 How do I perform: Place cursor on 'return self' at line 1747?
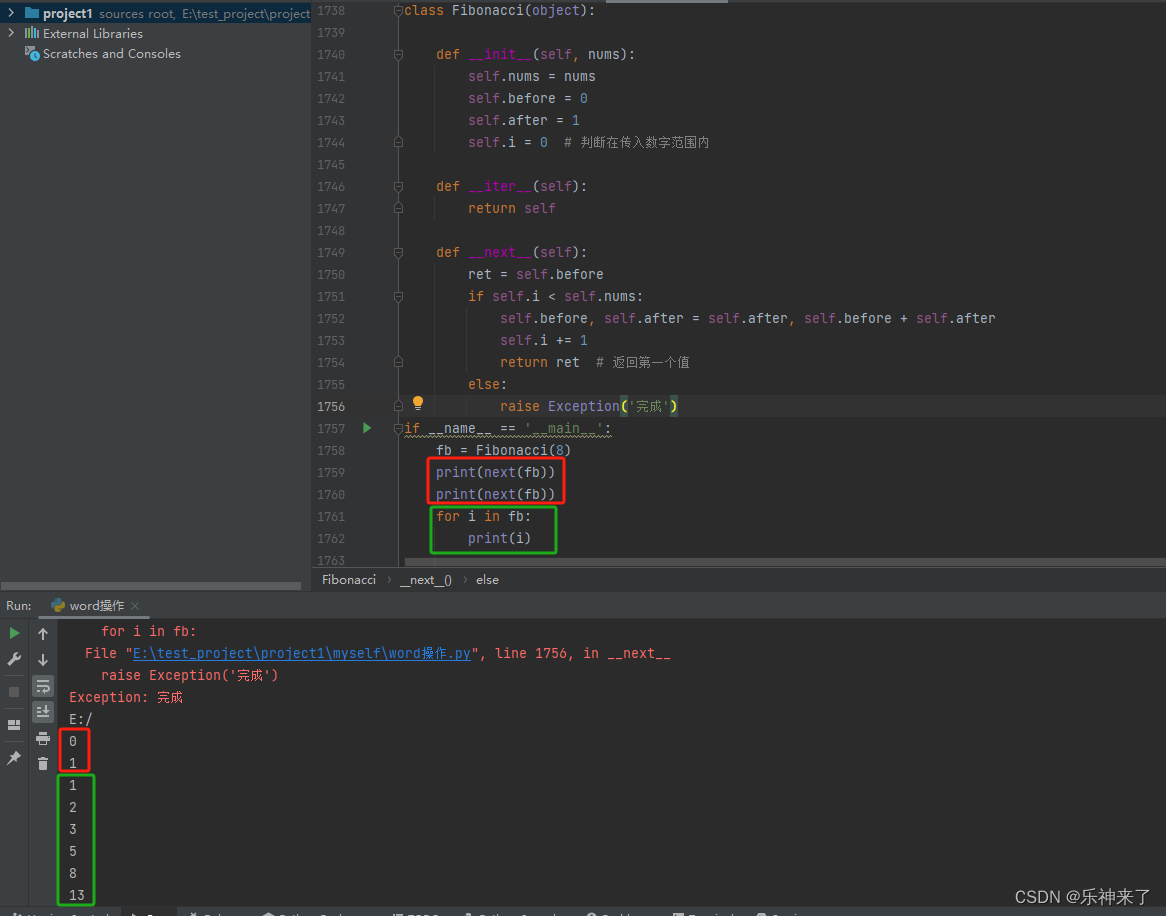click(x=512, y=208)
